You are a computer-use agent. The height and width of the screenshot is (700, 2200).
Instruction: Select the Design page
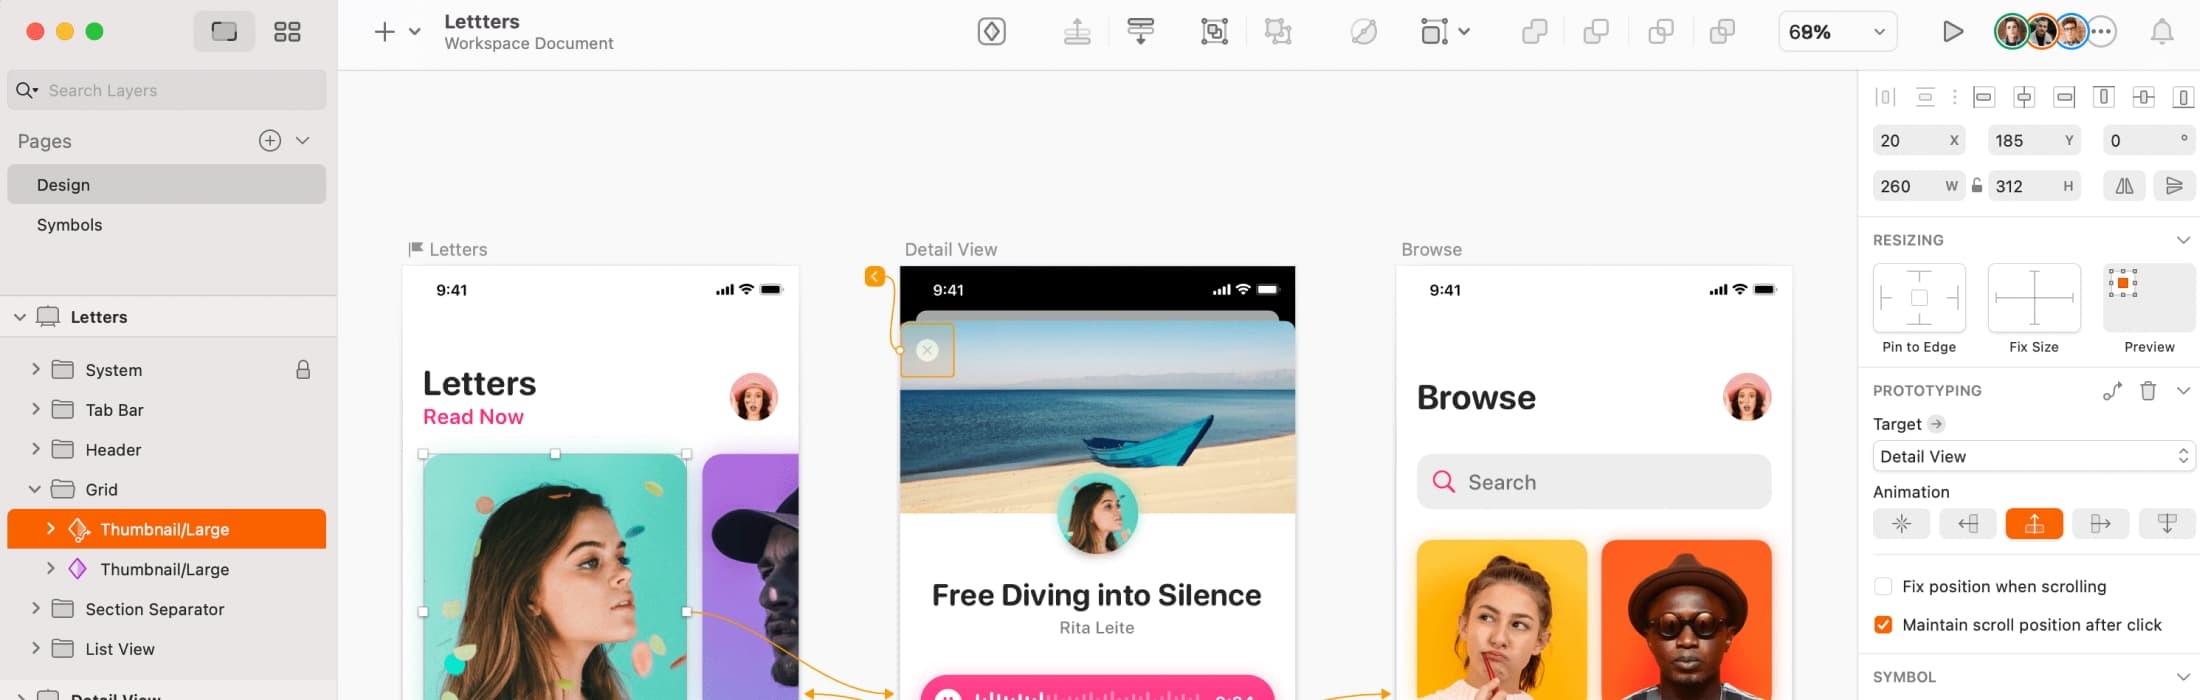pyautogui.click(x=64, y=185)
